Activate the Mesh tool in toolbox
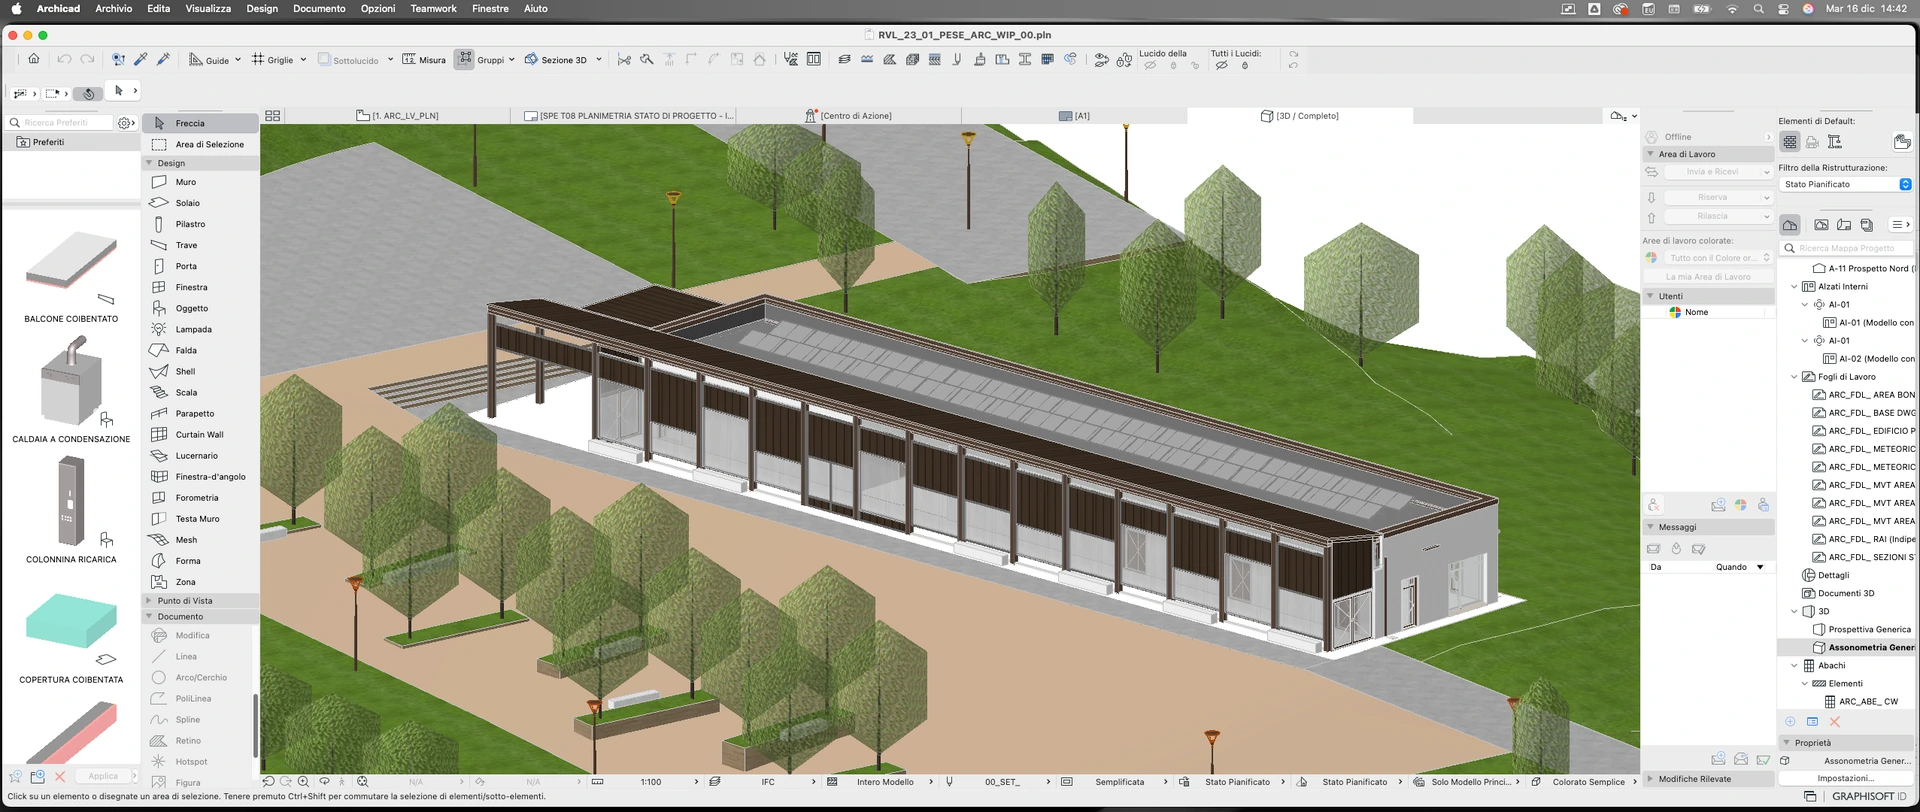 186,540
